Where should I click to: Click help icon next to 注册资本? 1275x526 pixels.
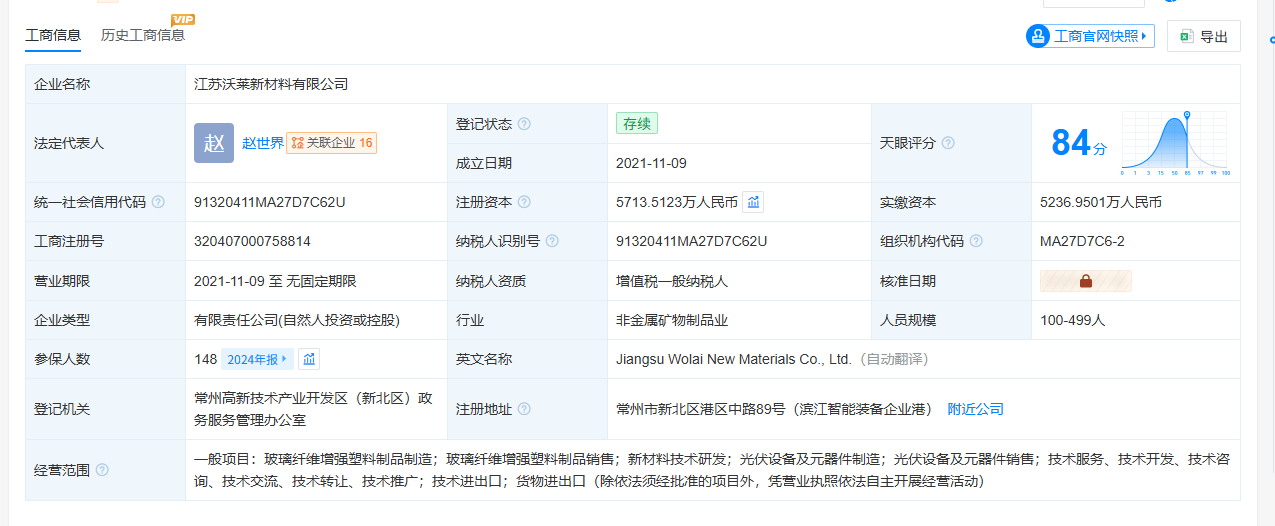pos(524,202)
